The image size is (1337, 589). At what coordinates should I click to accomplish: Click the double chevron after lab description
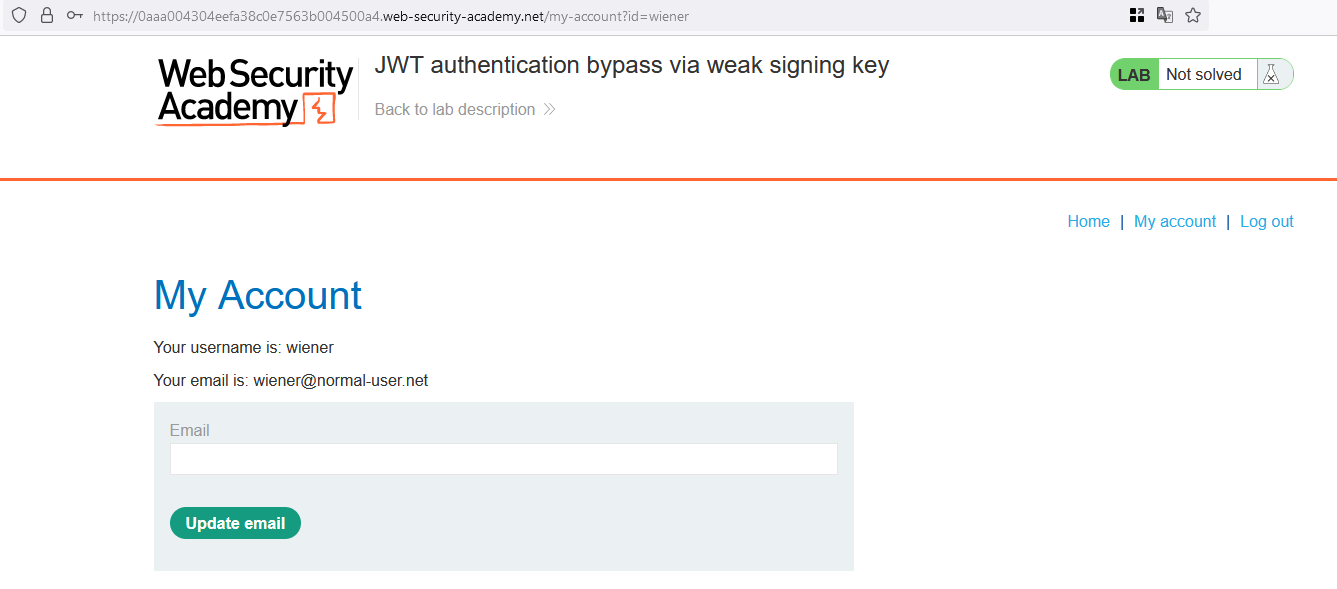[x=549, y=110]
